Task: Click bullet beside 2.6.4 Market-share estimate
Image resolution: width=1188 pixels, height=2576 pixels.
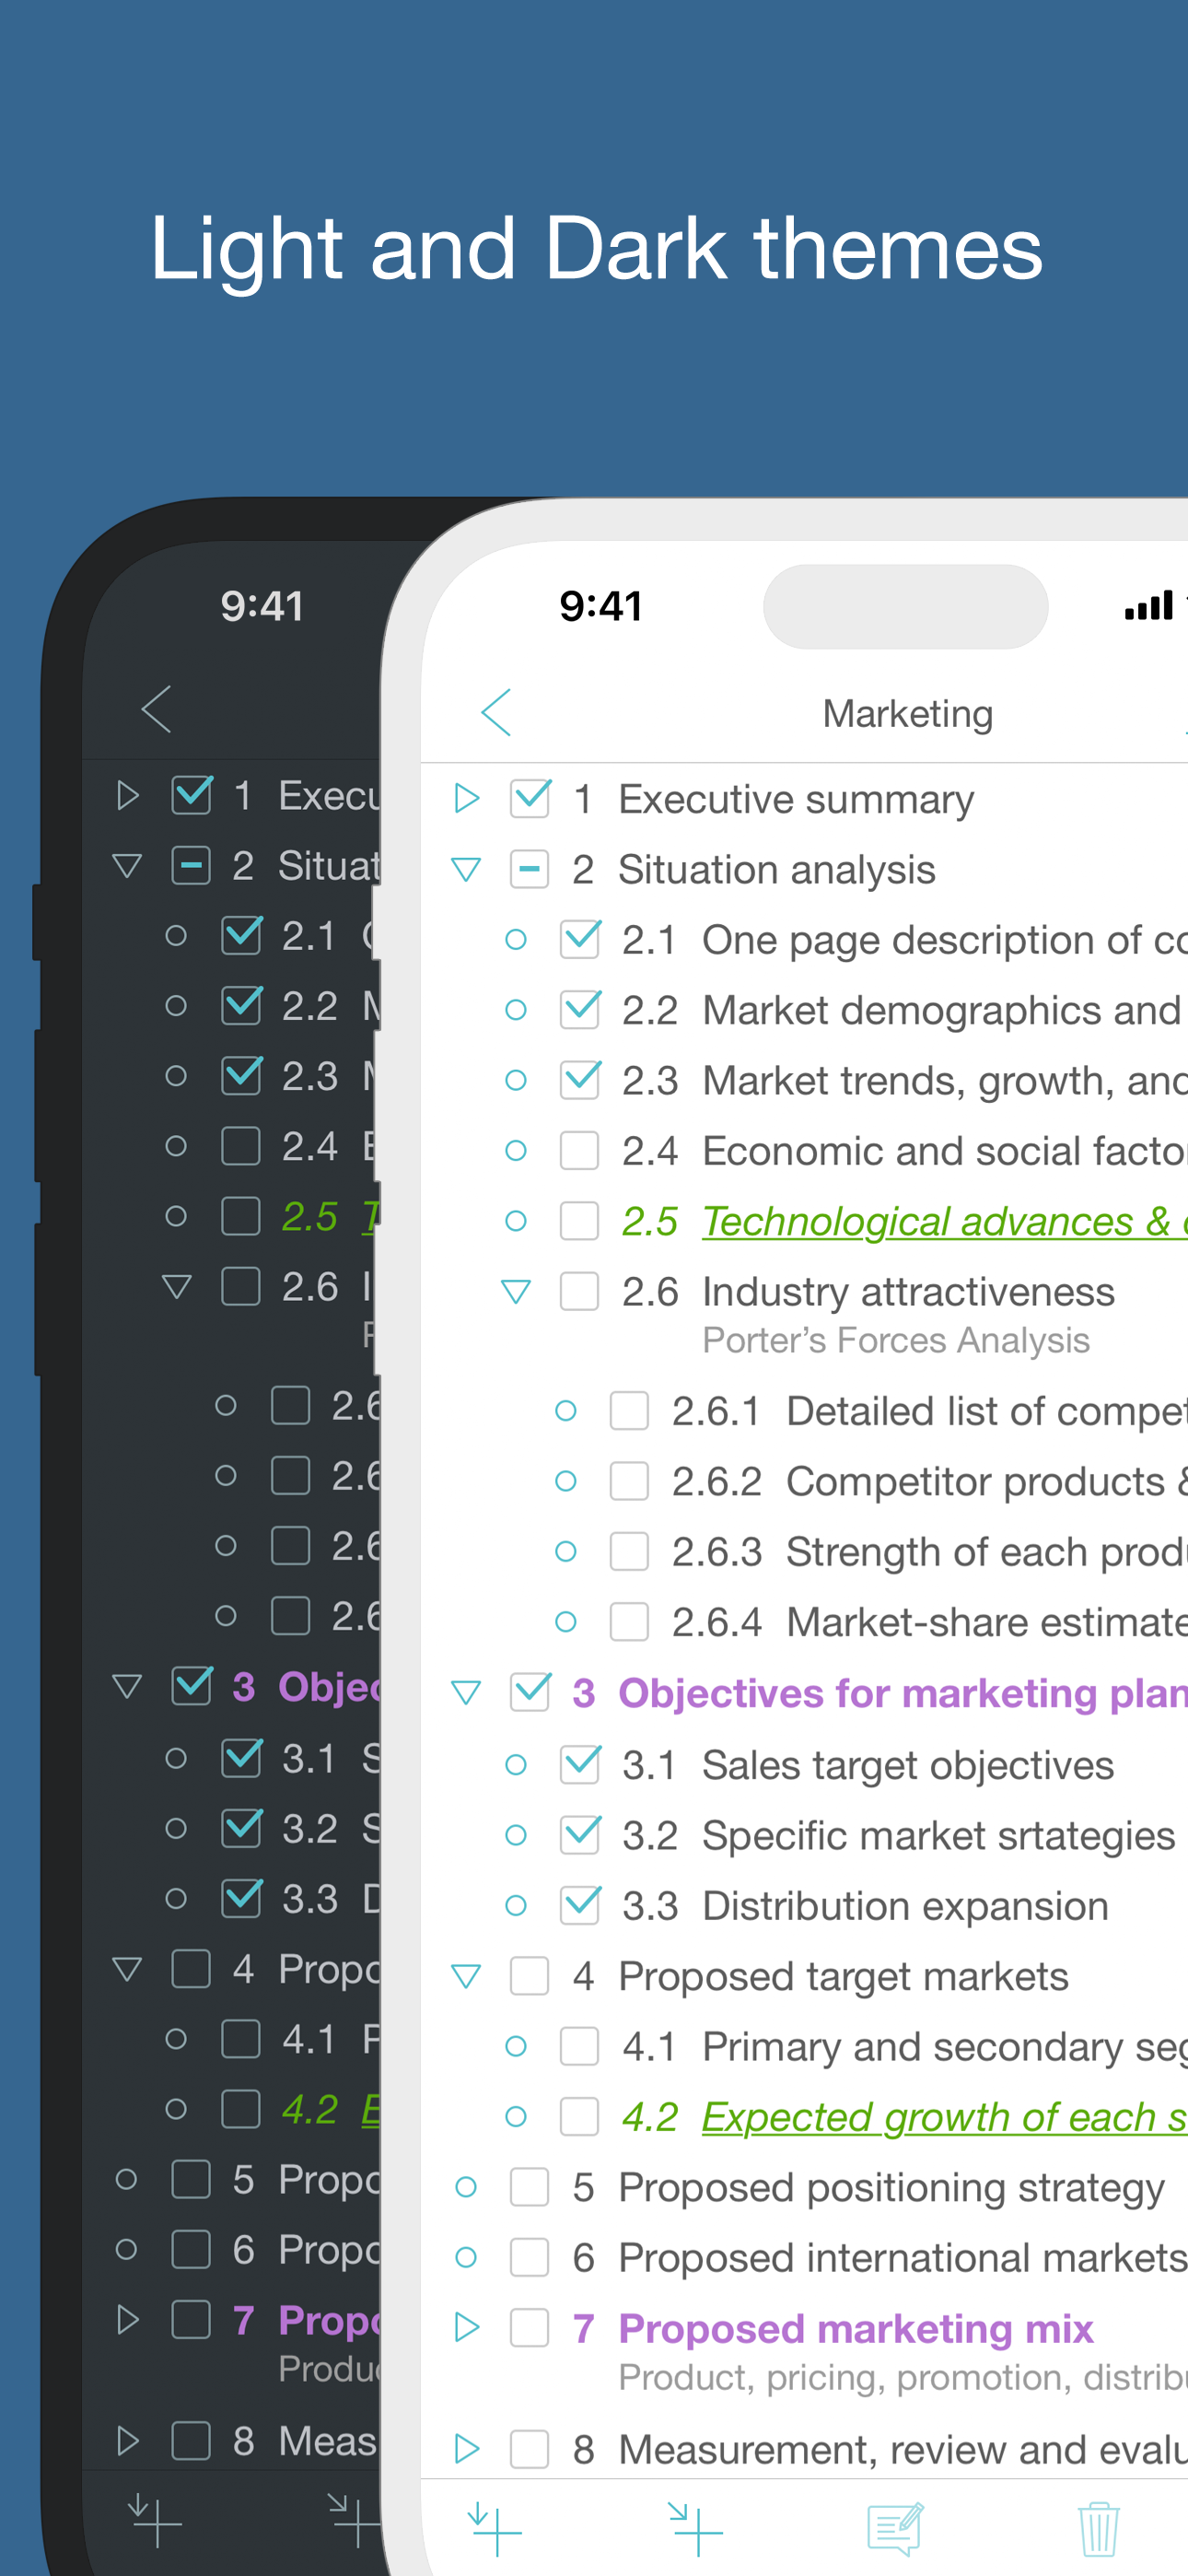Action: (x=566, y=1622)
